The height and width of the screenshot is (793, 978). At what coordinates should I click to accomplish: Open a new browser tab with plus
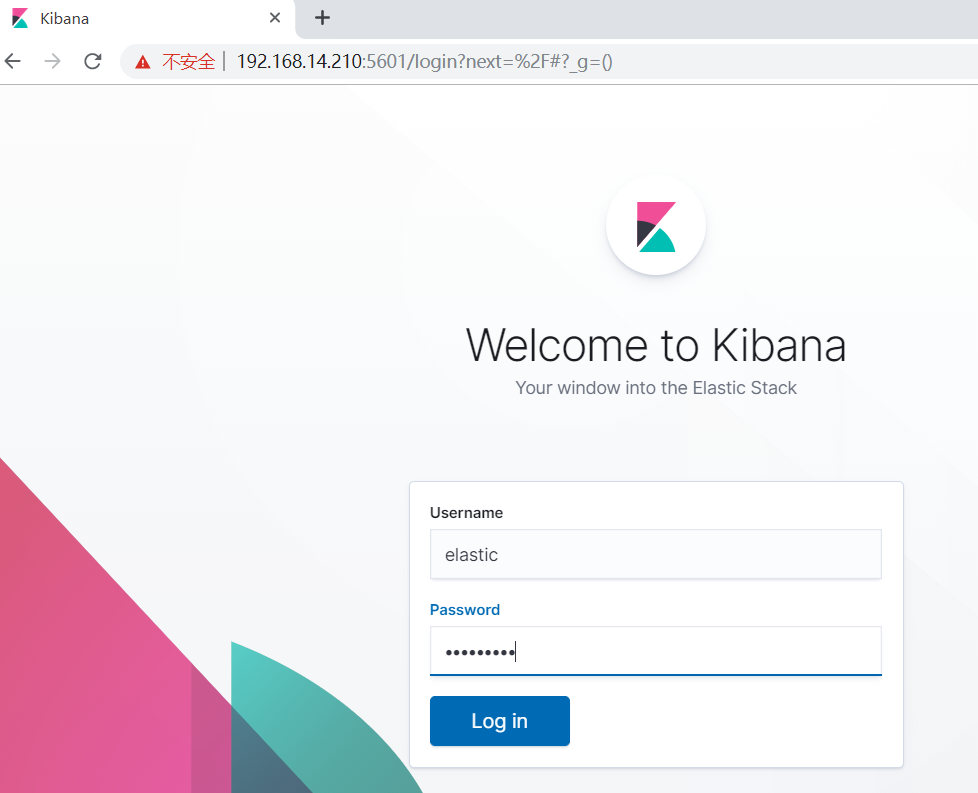click(322, 18)
